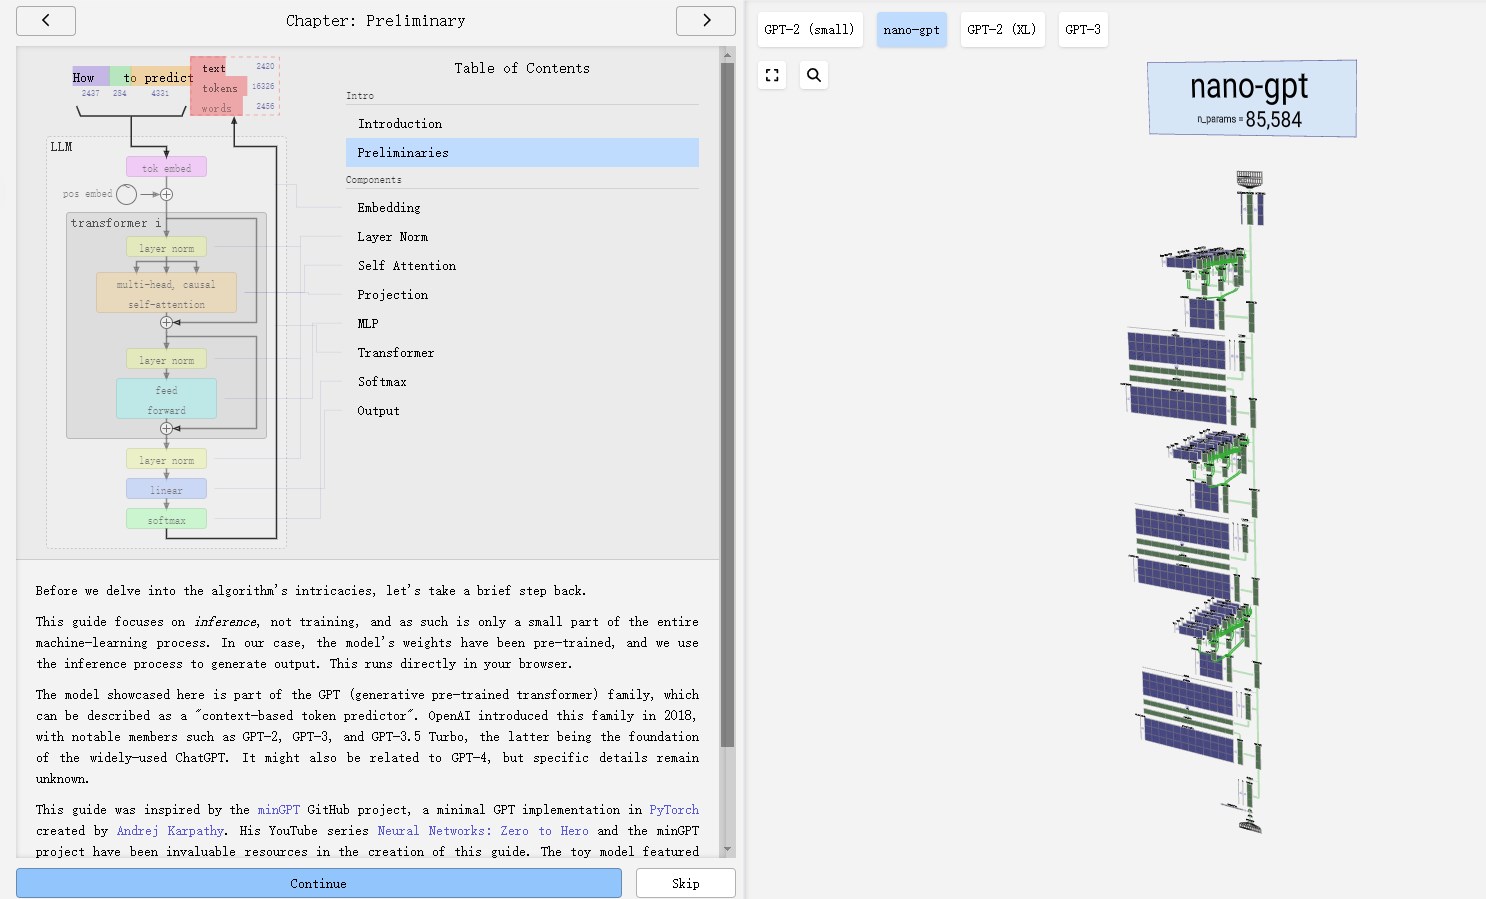Click the scrollbar up arrow

[x=727, y=54]
